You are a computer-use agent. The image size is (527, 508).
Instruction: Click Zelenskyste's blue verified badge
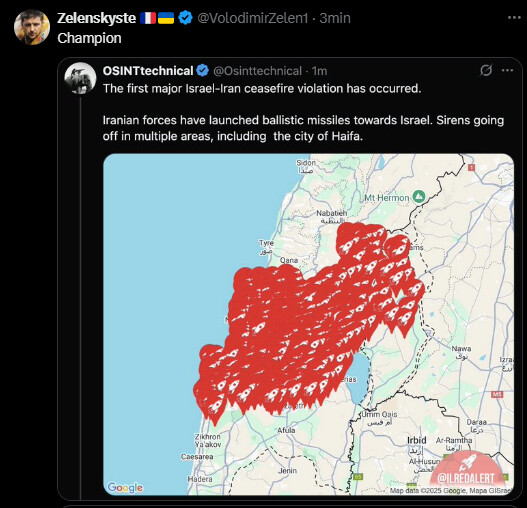pos(185,18)
